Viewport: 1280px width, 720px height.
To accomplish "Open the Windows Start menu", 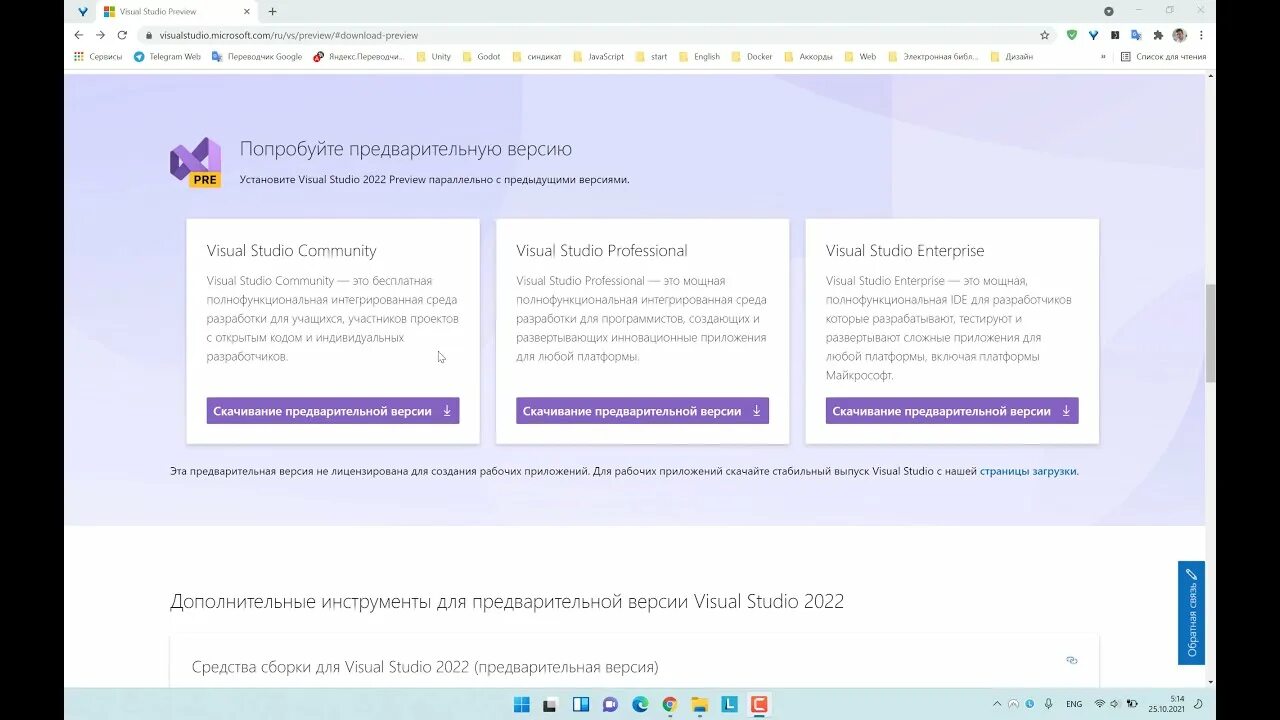I will point(521,704).
